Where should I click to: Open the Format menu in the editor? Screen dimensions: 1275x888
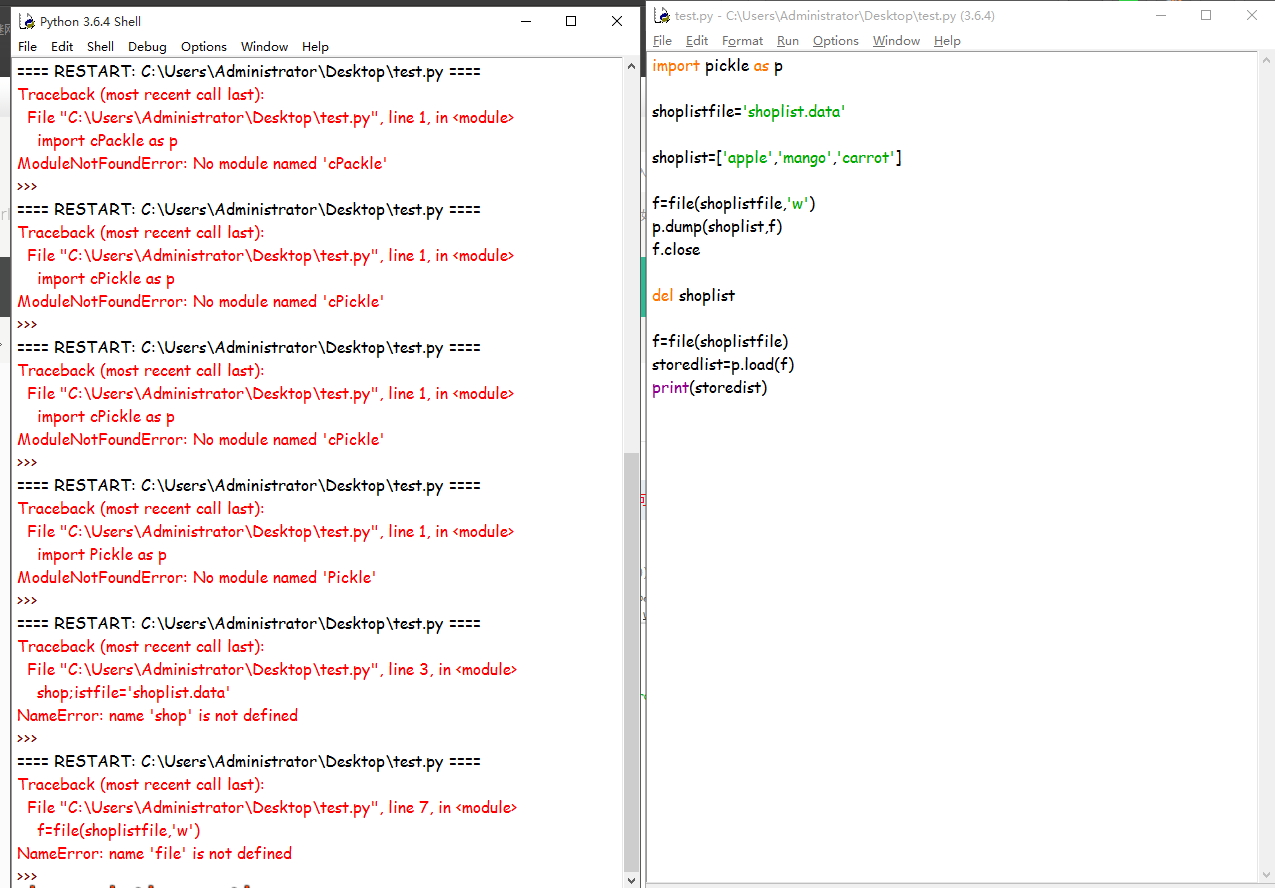tap(742, 41)
